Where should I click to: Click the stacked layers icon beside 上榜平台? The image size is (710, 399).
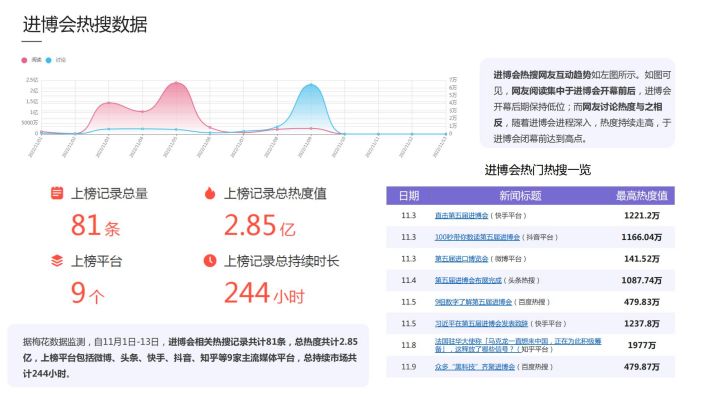click(57, 261)
